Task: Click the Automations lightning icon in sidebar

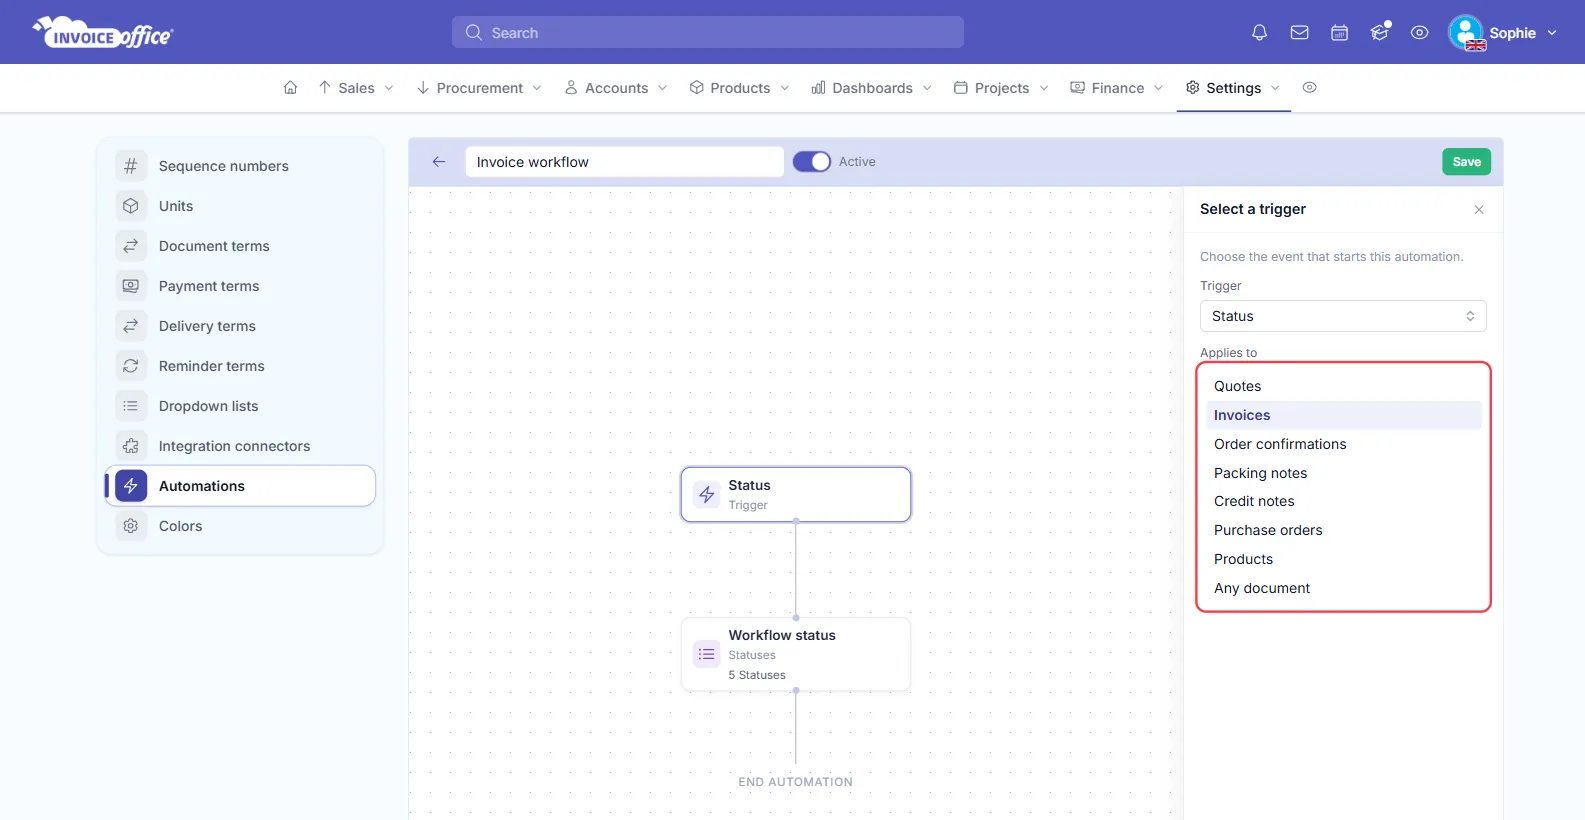Action: [131, 486]
